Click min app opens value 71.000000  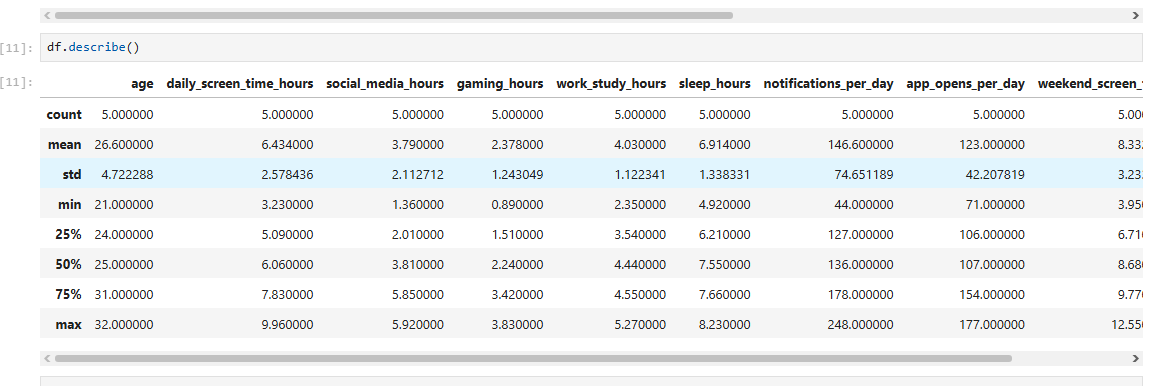click(x=995, y=205)
